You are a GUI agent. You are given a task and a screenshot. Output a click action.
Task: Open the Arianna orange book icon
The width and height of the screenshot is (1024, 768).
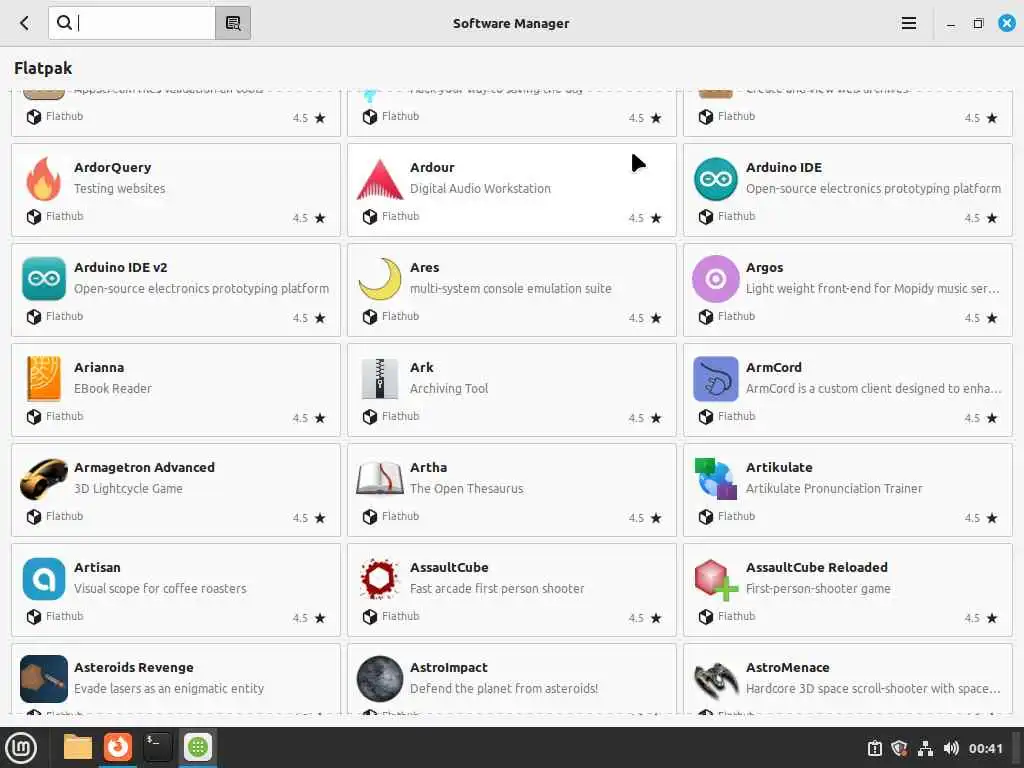(44, 378)
